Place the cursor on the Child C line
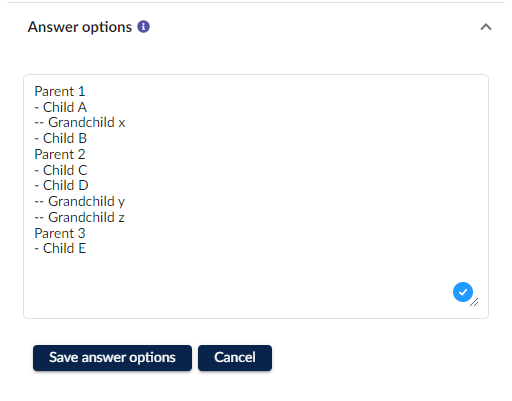Screen dimensions: 512x401 (x=61, y=170)
